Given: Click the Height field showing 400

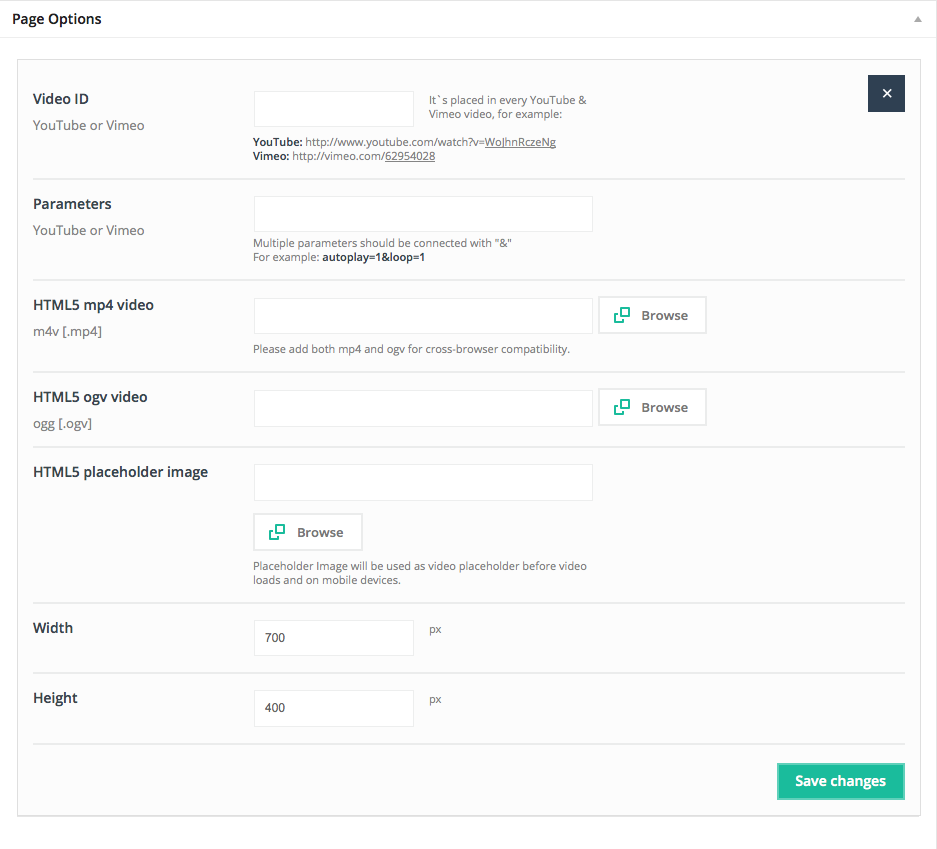Looking at the screenshot, I should (x=333, y=708).
